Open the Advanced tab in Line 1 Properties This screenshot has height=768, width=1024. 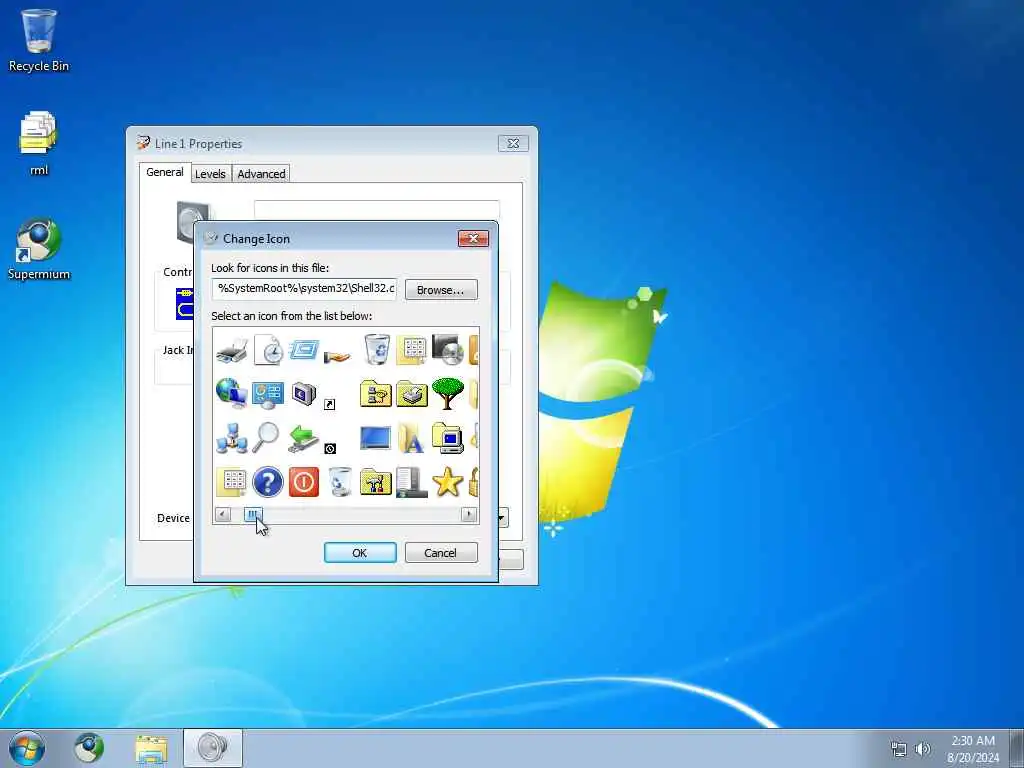(261, 174)
